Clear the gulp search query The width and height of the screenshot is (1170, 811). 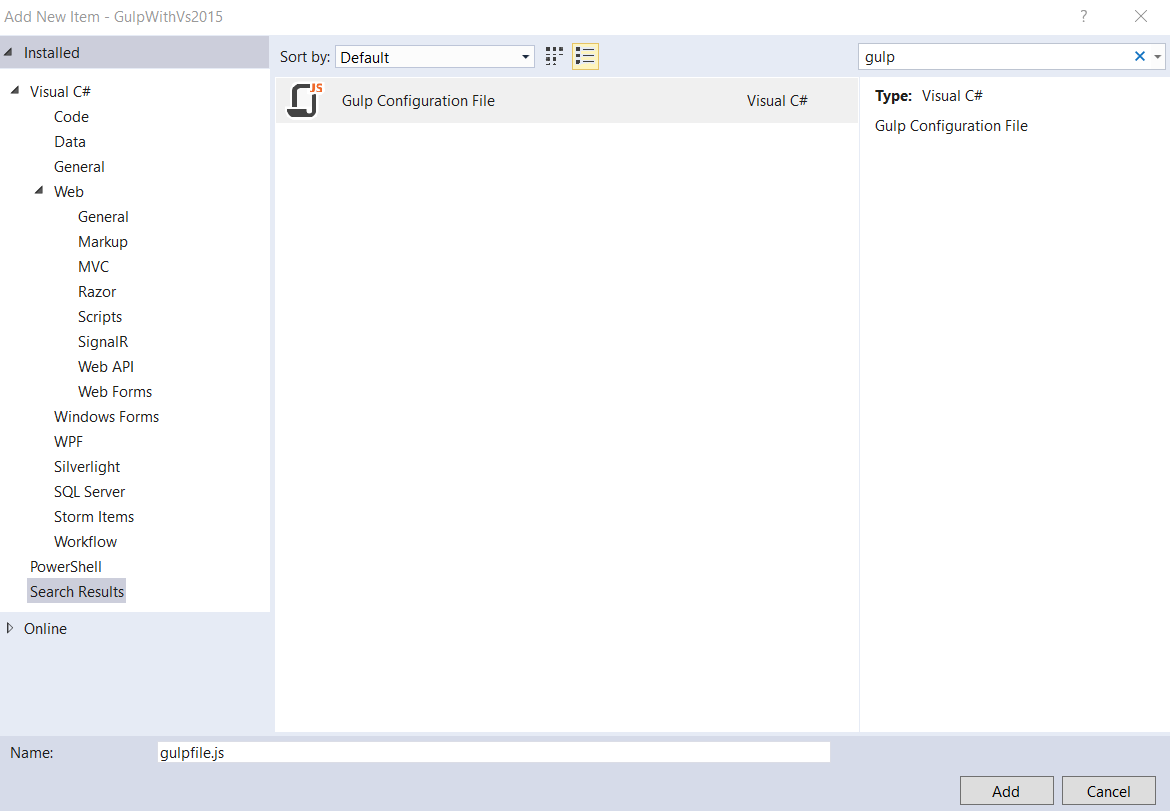pyautogui.click(x=1139, y=56)
